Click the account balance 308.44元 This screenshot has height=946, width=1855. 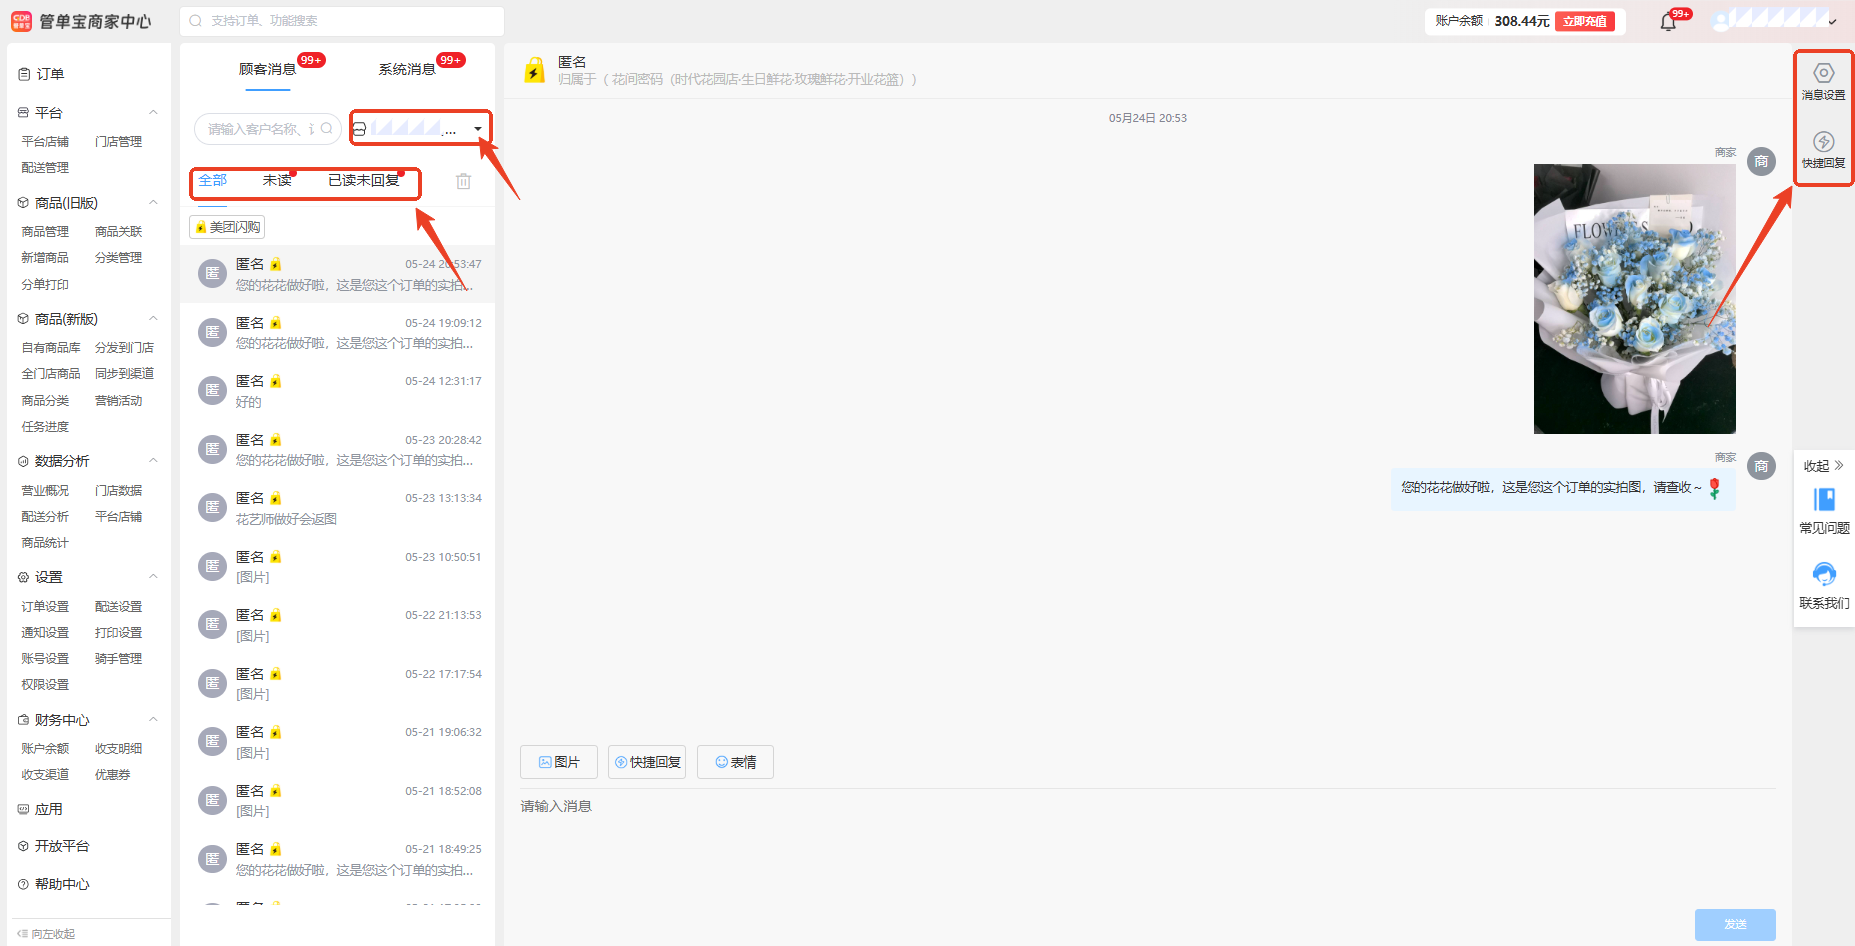[x=1521, y=21]
